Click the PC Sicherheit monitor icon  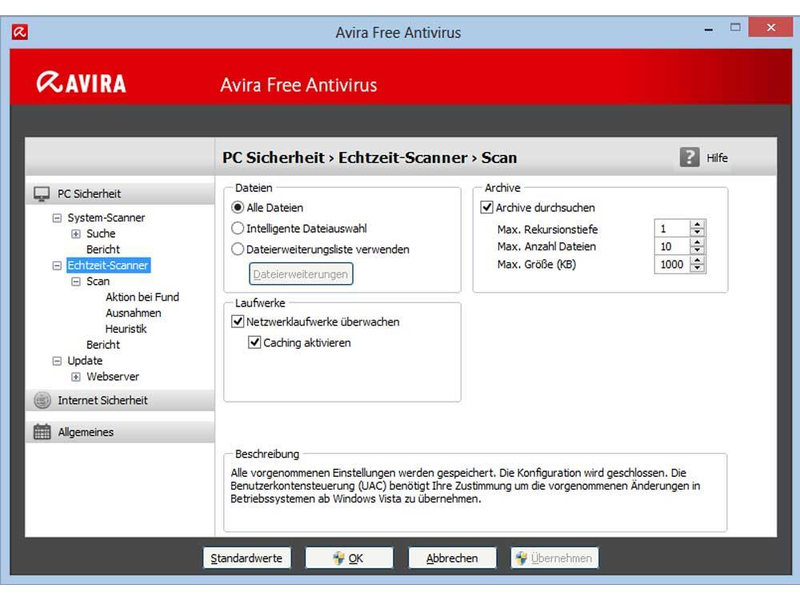click(x=42, y=194)
